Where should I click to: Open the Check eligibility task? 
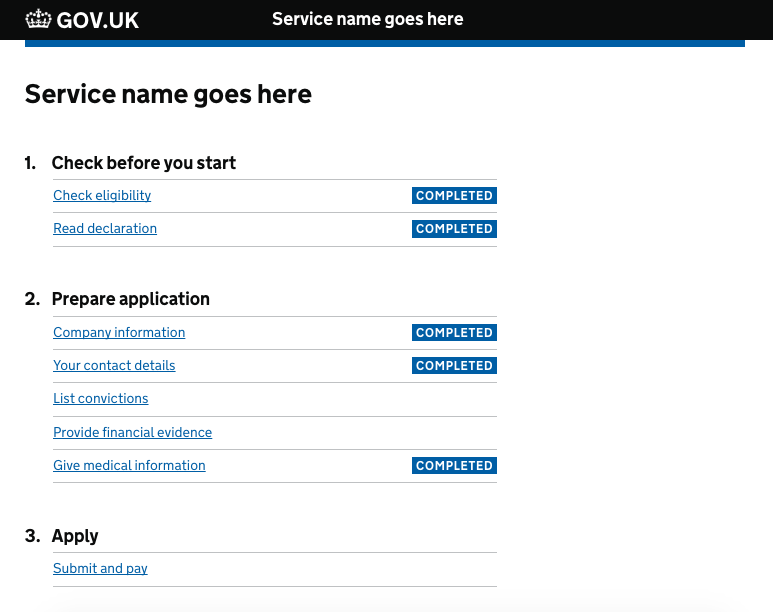[x=102, y=196]
